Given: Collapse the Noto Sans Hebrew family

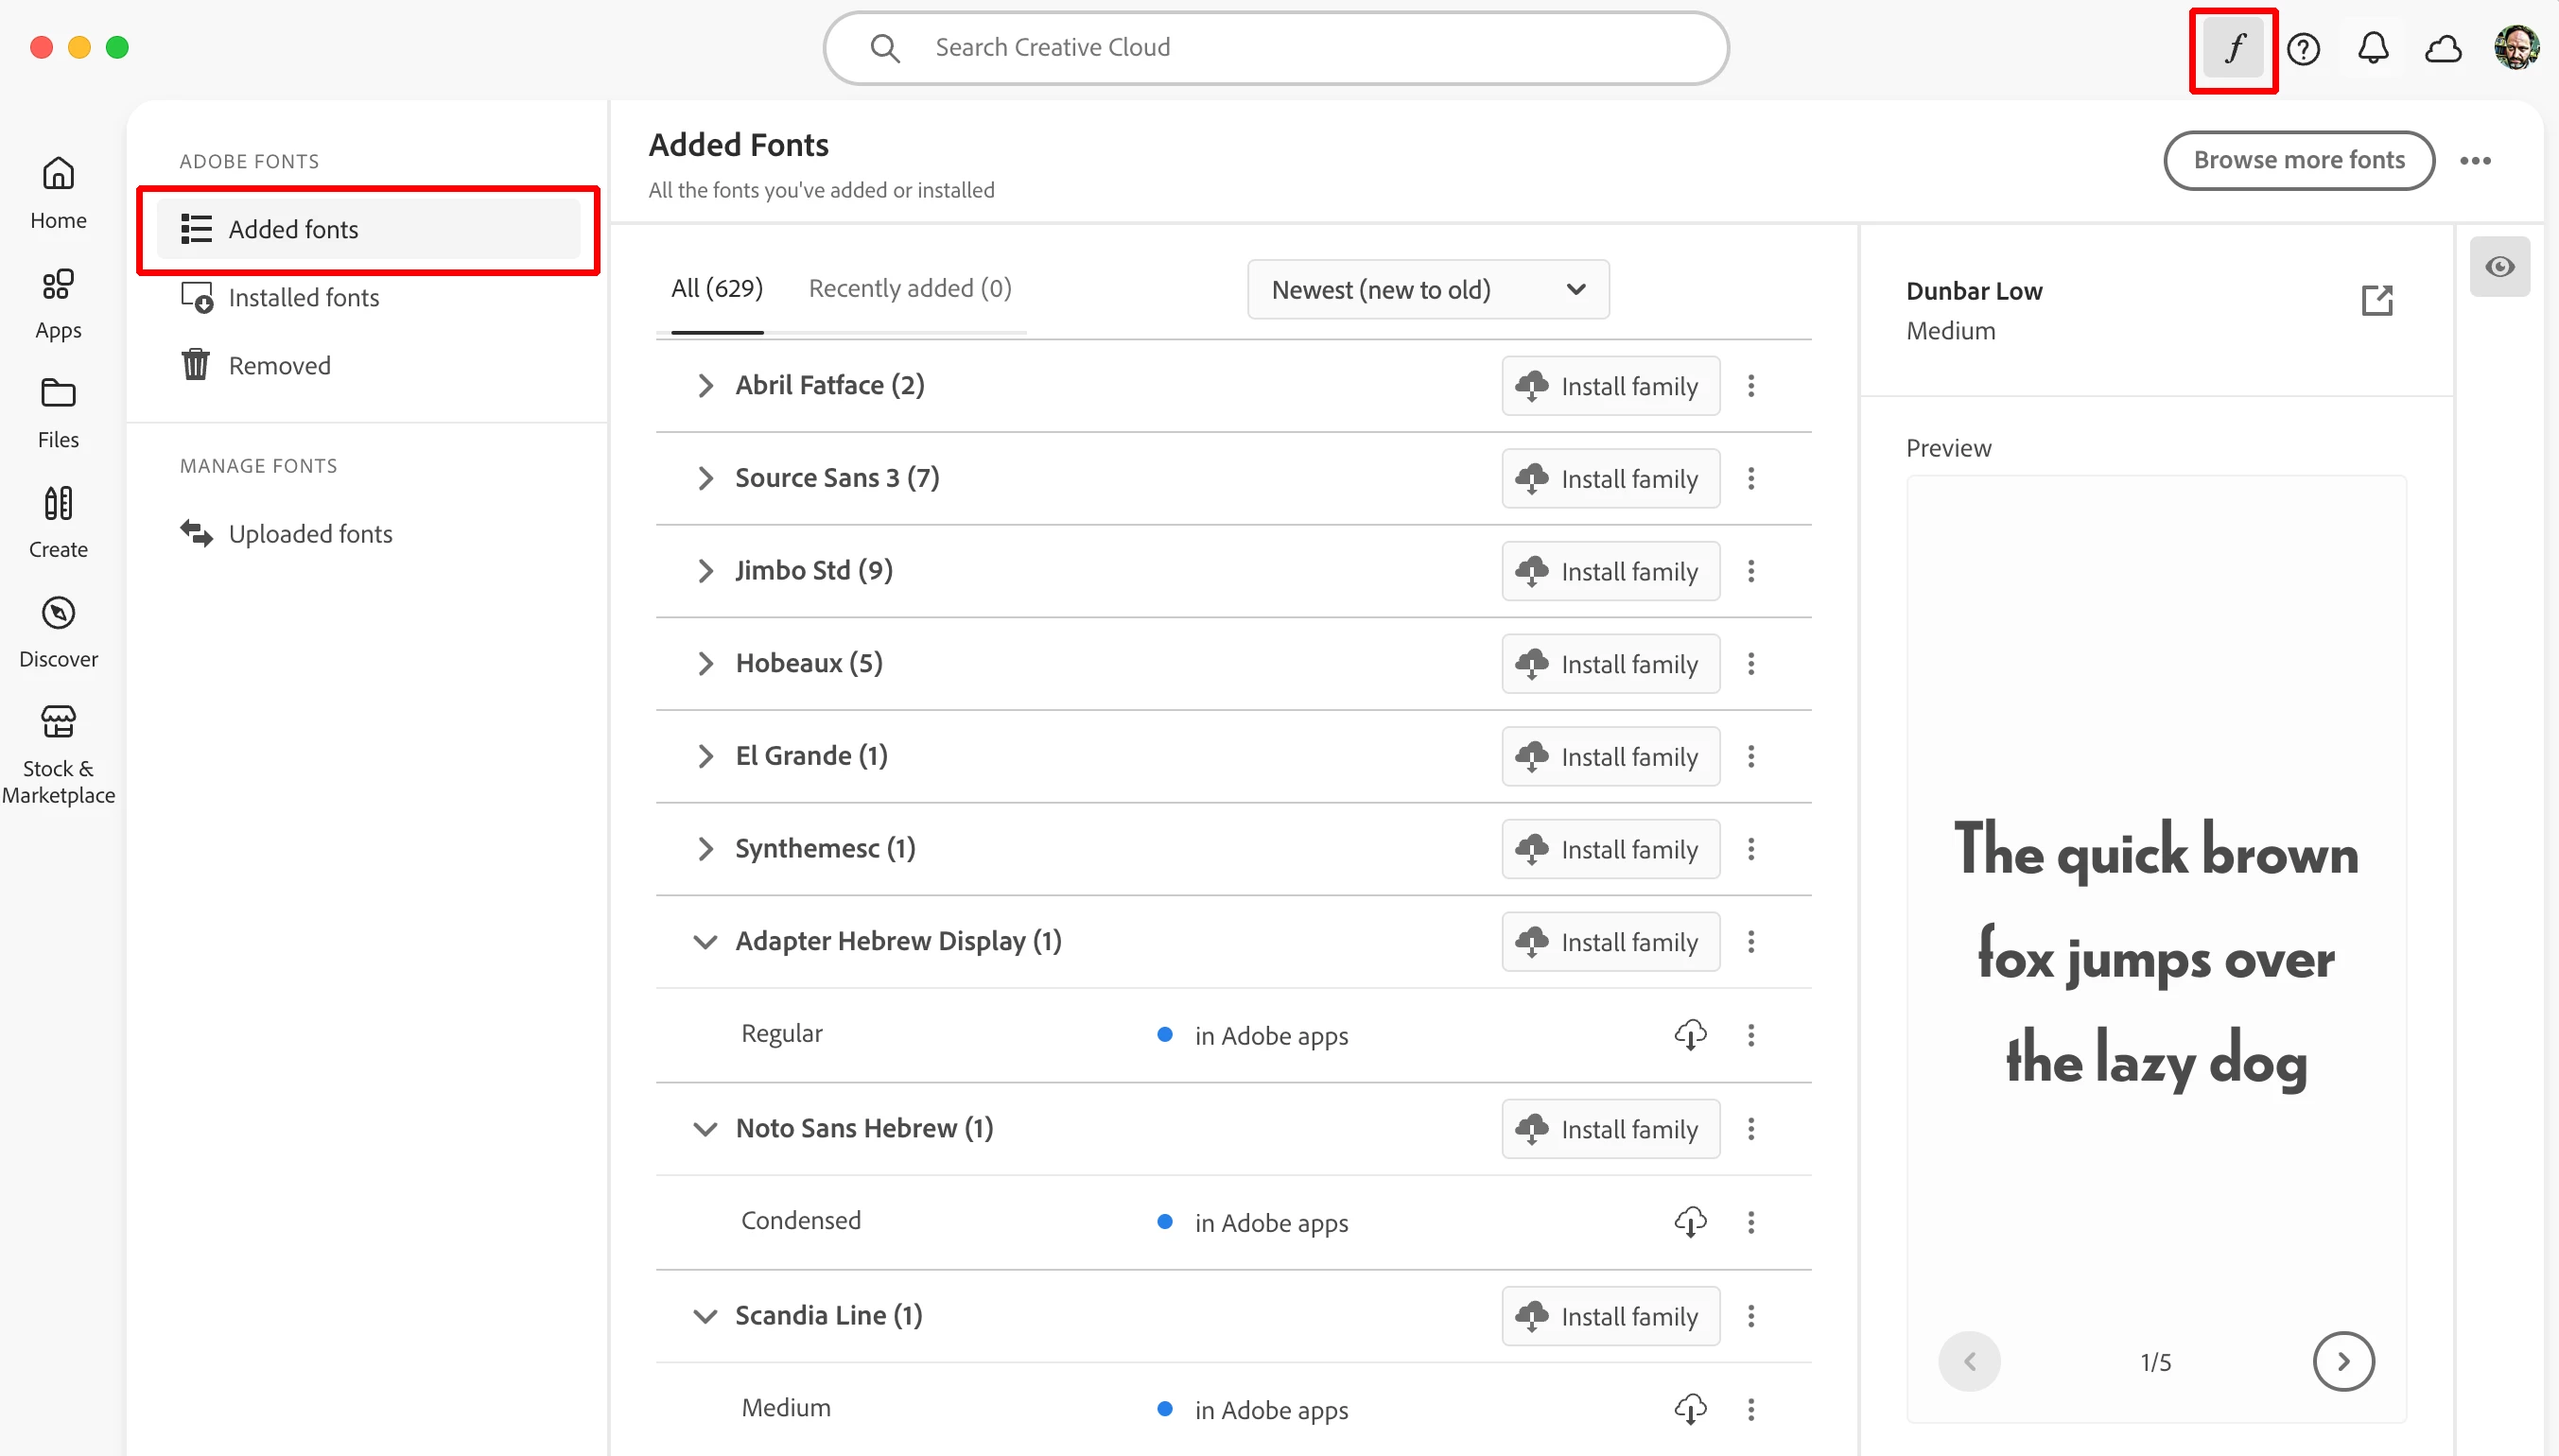Looking at the screenshot, I should [705, 1129].
